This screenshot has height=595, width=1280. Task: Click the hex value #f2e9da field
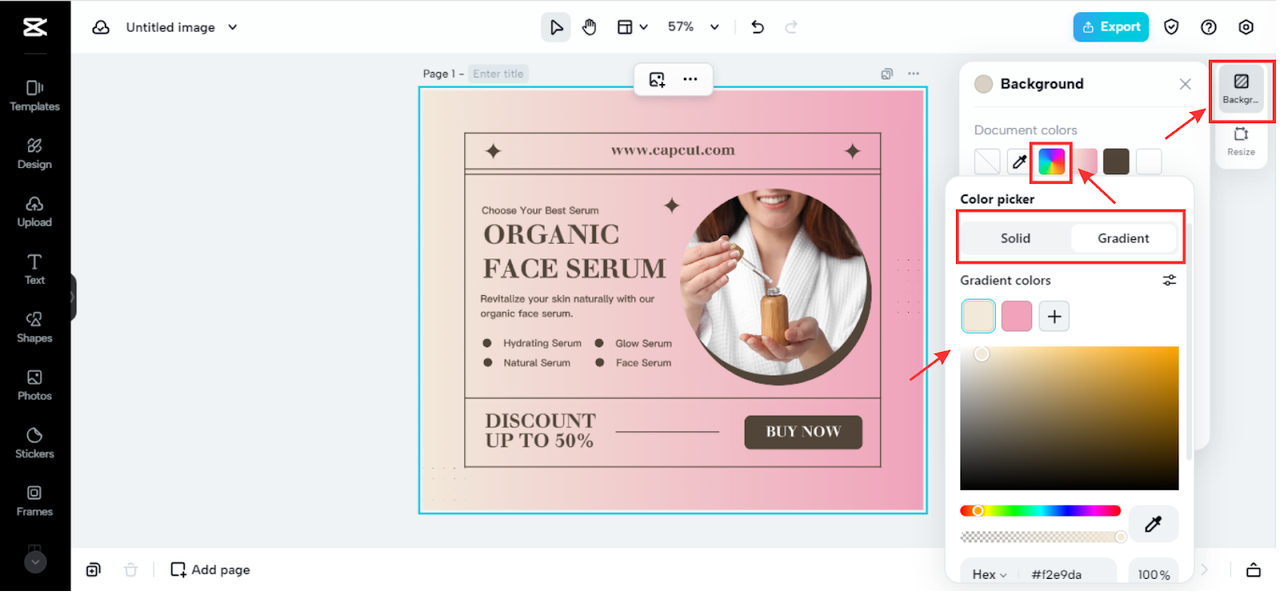pyautogui.click(x=1056, y=575)
